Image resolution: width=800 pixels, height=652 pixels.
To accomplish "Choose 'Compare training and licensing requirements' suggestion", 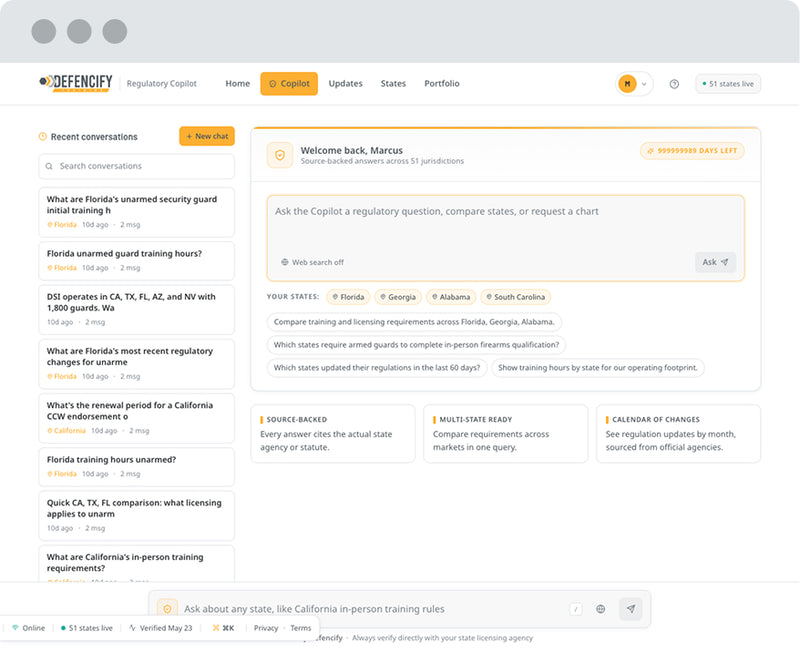I will (x=414, y=322).
